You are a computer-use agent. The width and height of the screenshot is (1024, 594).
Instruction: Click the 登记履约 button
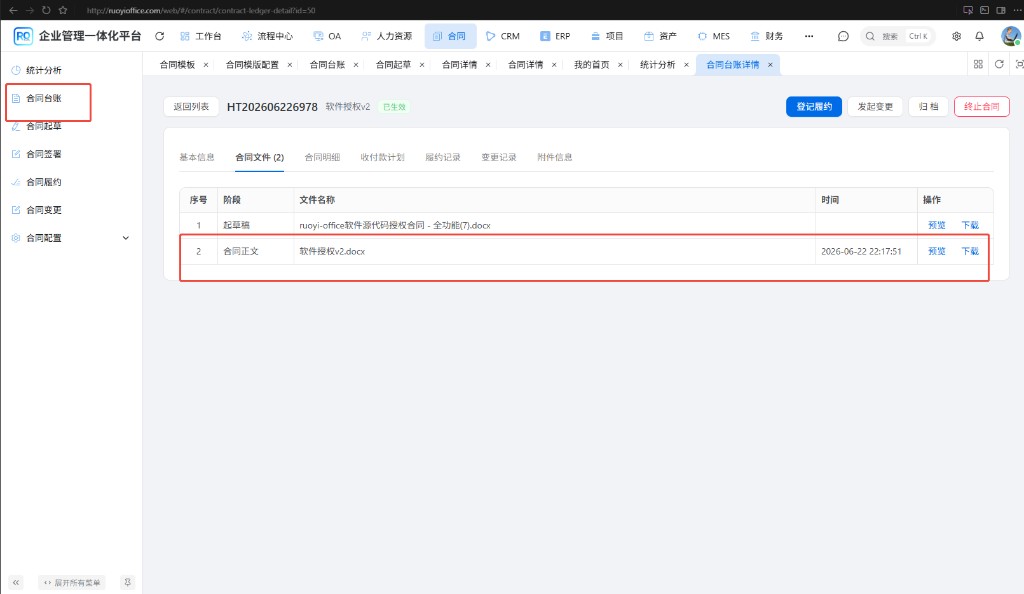[x=814, y=106]
